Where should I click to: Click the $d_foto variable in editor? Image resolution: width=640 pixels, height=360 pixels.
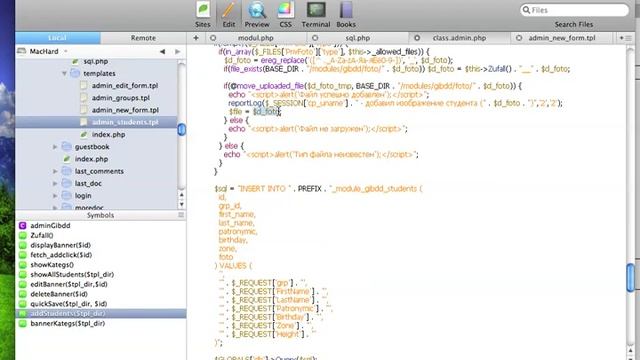pos(265,111)
